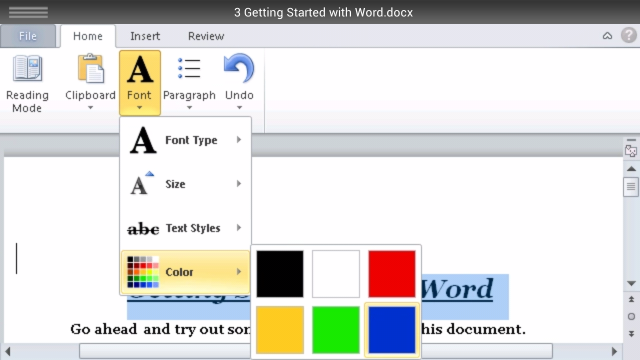The height and width of the screenshot is (360, 640).
Task: Apply the green font color
Action: point(336,330)
